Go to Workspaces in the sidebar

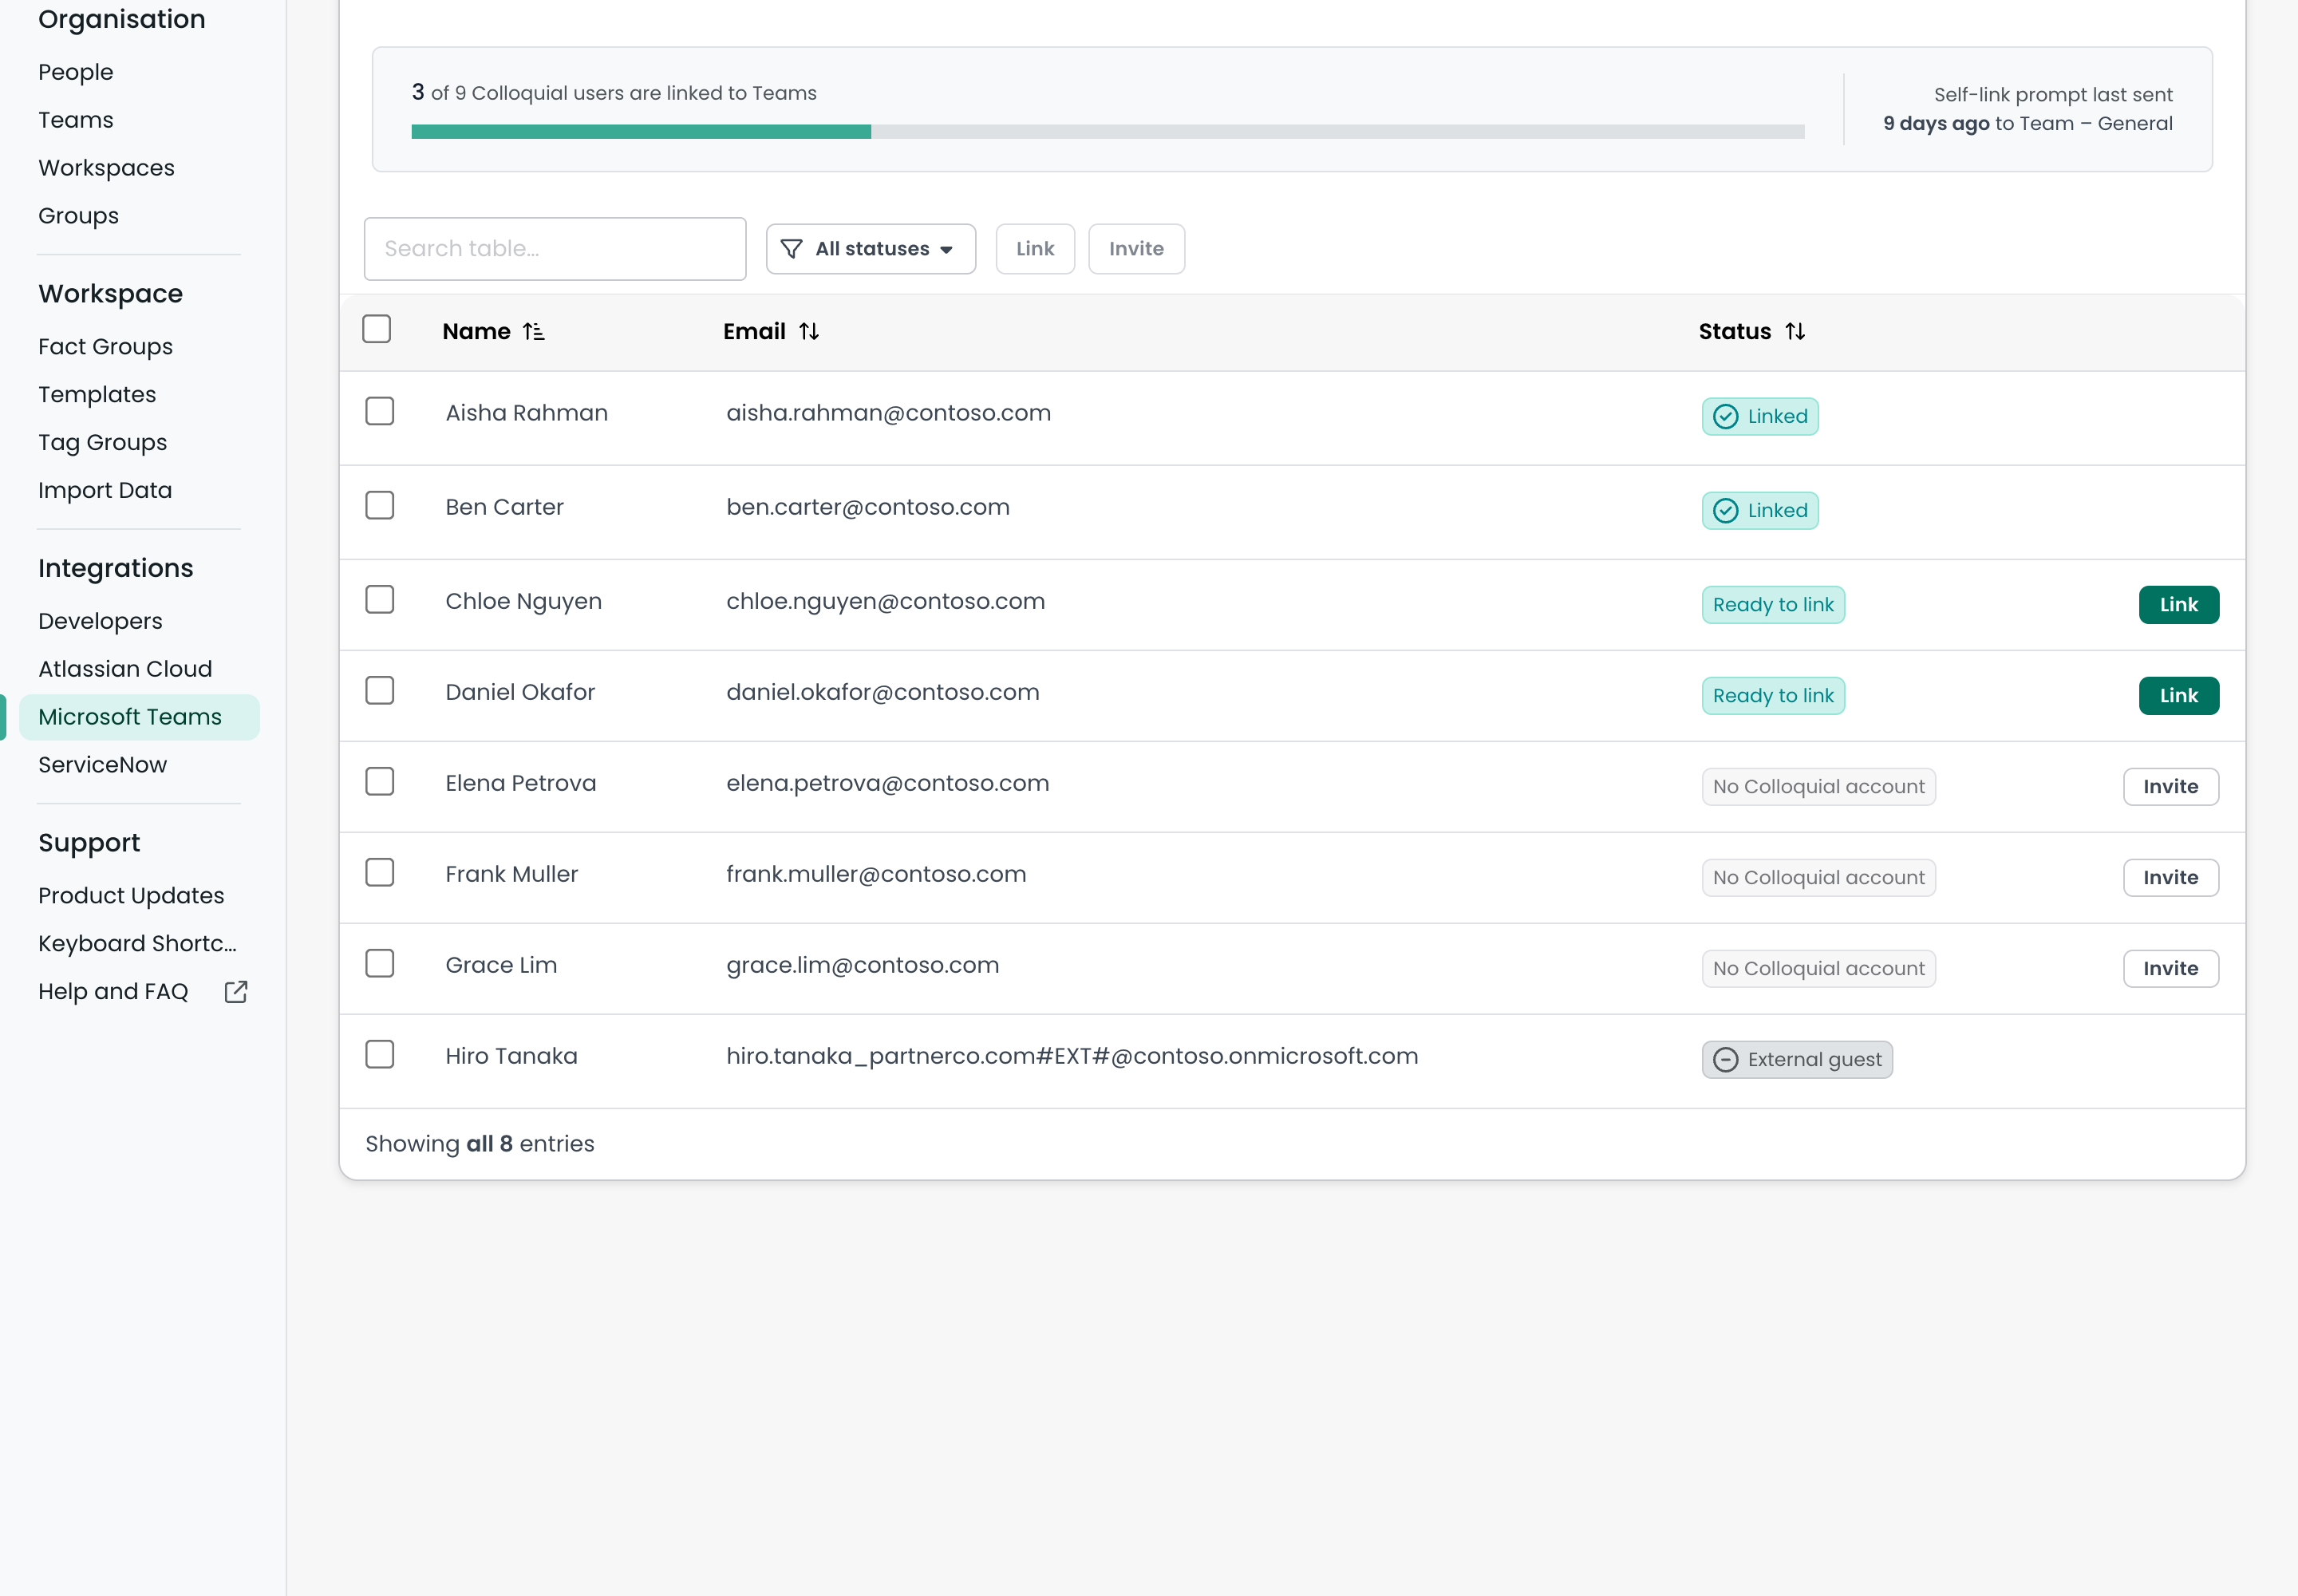pos(106,168)
